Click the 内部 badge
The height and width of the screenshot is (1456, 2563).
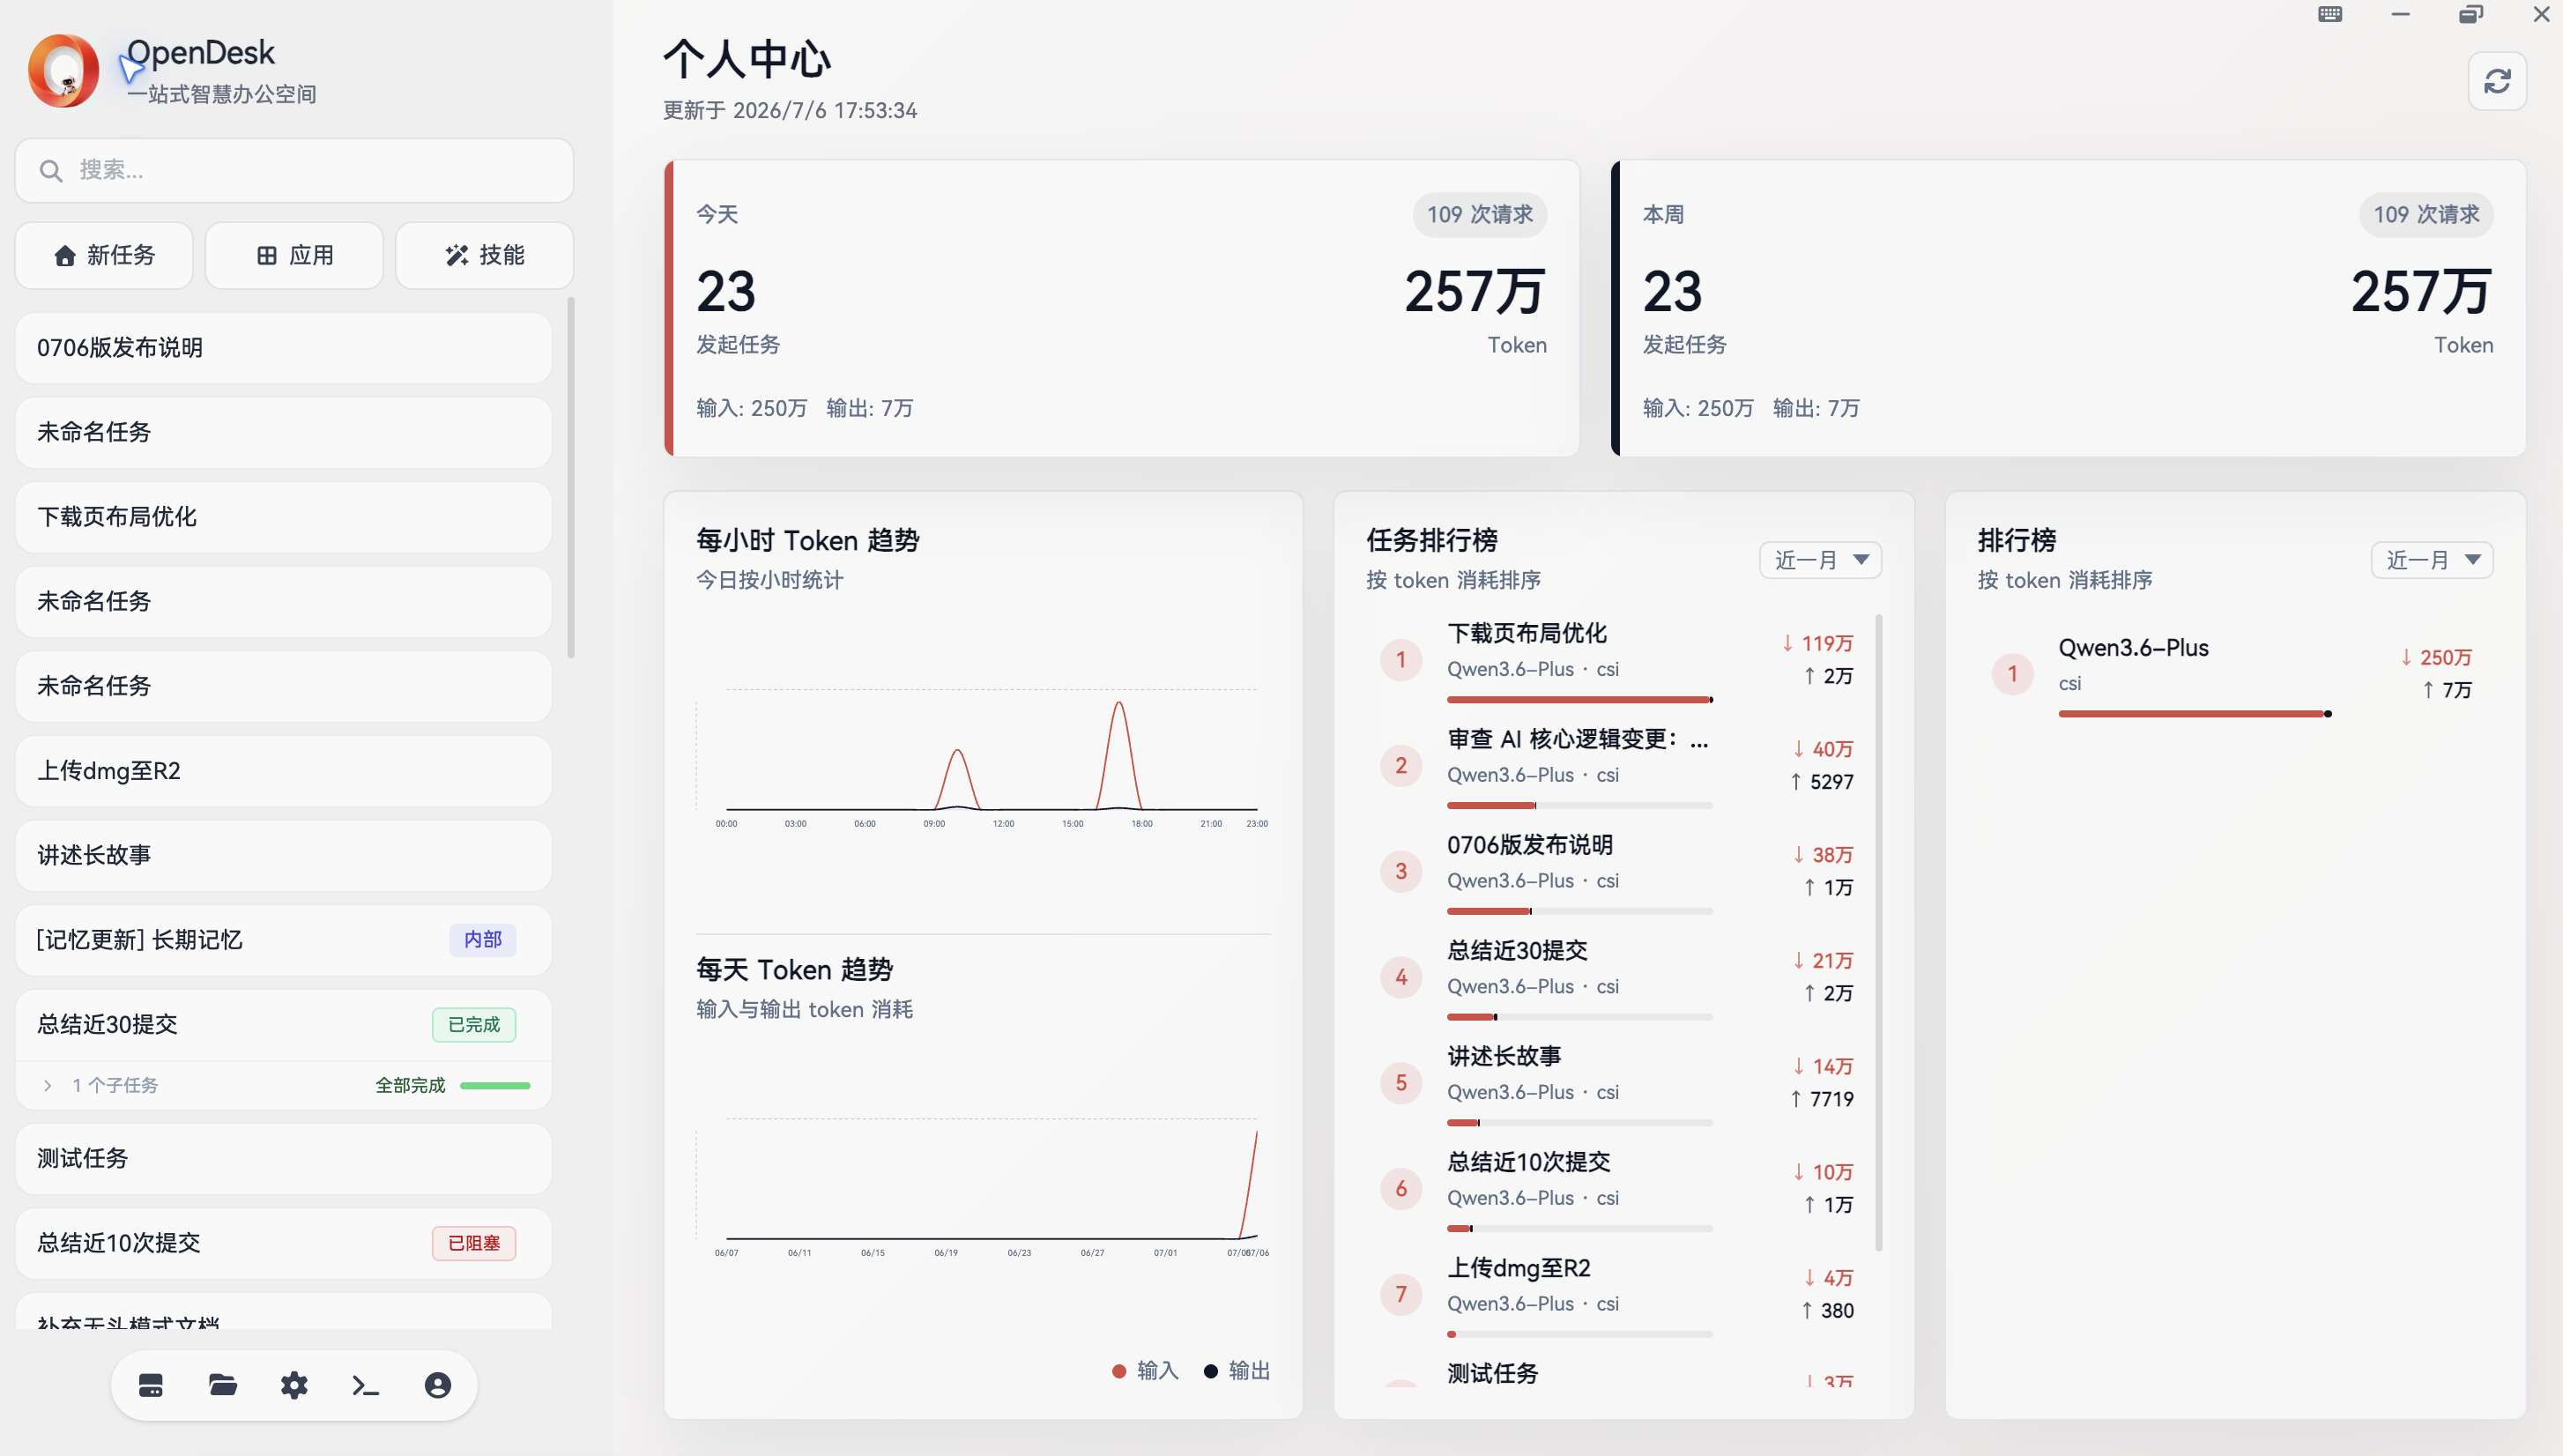482,939
